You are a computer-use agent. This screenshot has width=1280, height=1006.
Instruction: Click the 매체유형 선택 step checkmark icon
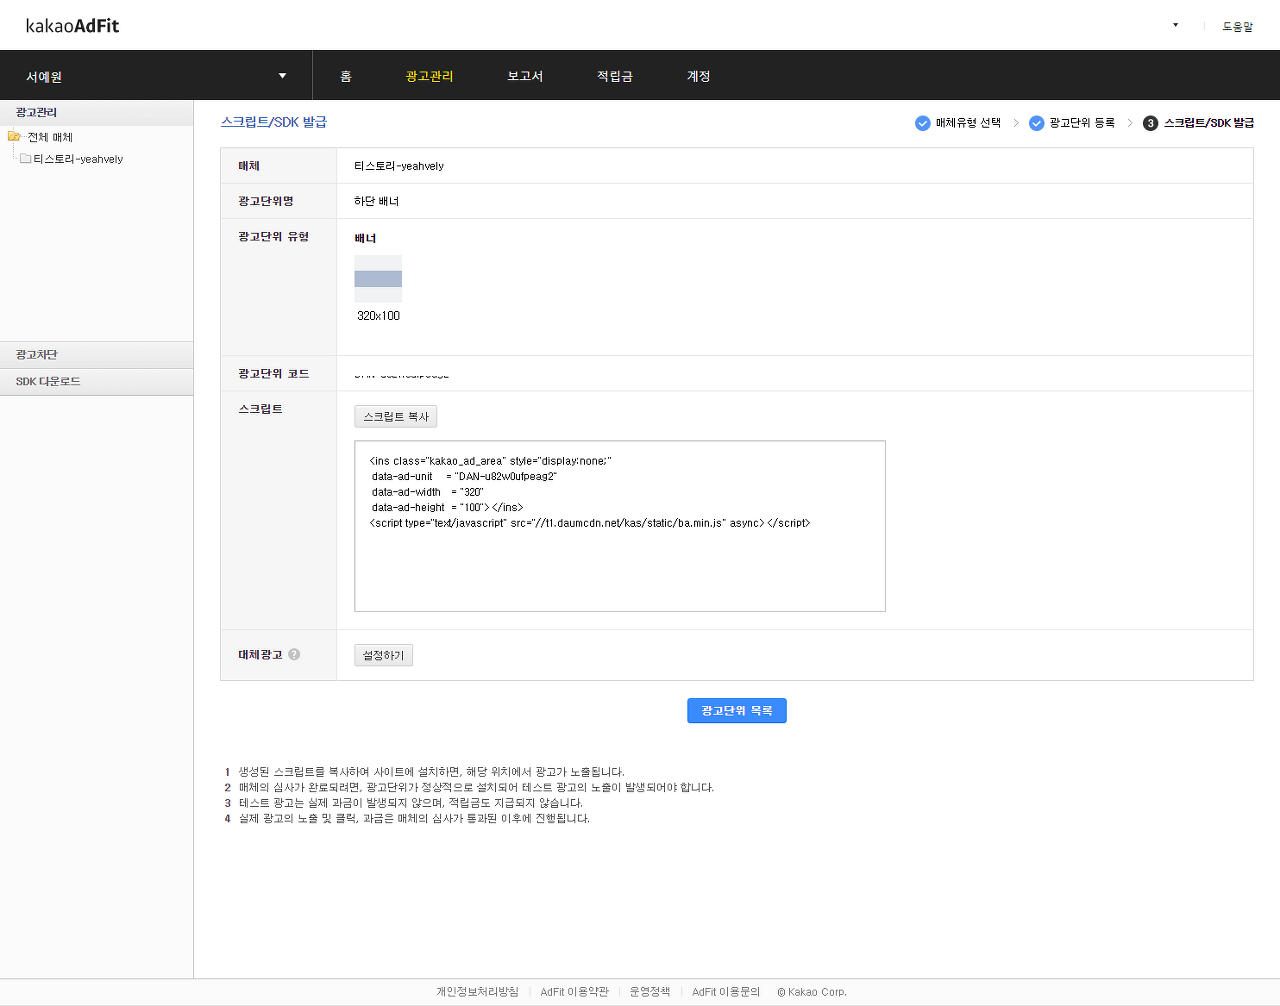(923, 123)
